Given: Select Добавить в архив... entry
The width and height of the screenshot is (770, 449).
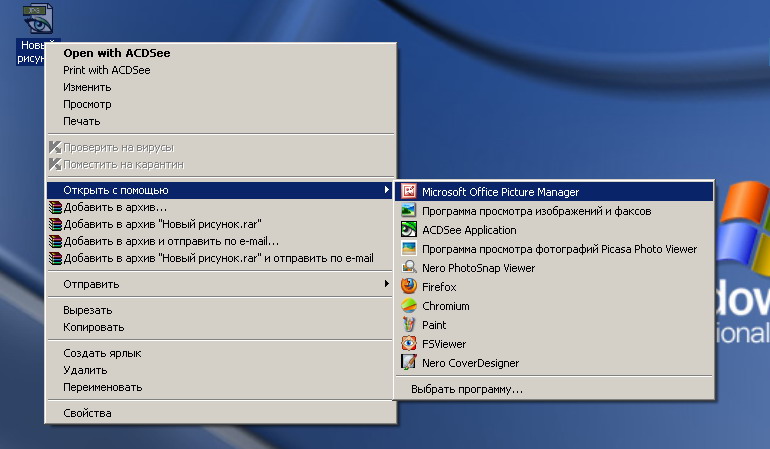Looking at the screenshot, I should [x=220, y=207].
